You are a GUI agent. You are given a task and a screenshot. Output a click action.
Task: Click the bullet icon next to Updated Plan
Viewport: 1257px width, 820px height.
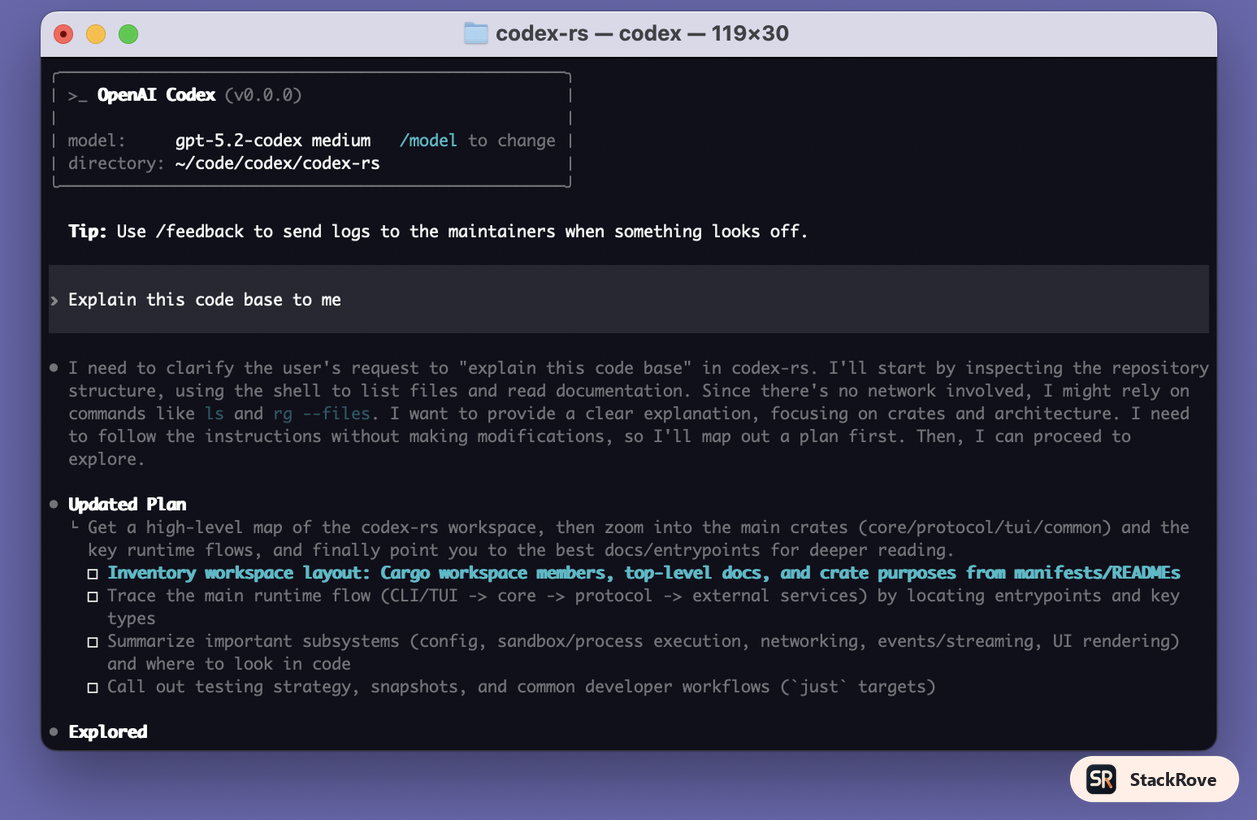(x=51, y=503)
